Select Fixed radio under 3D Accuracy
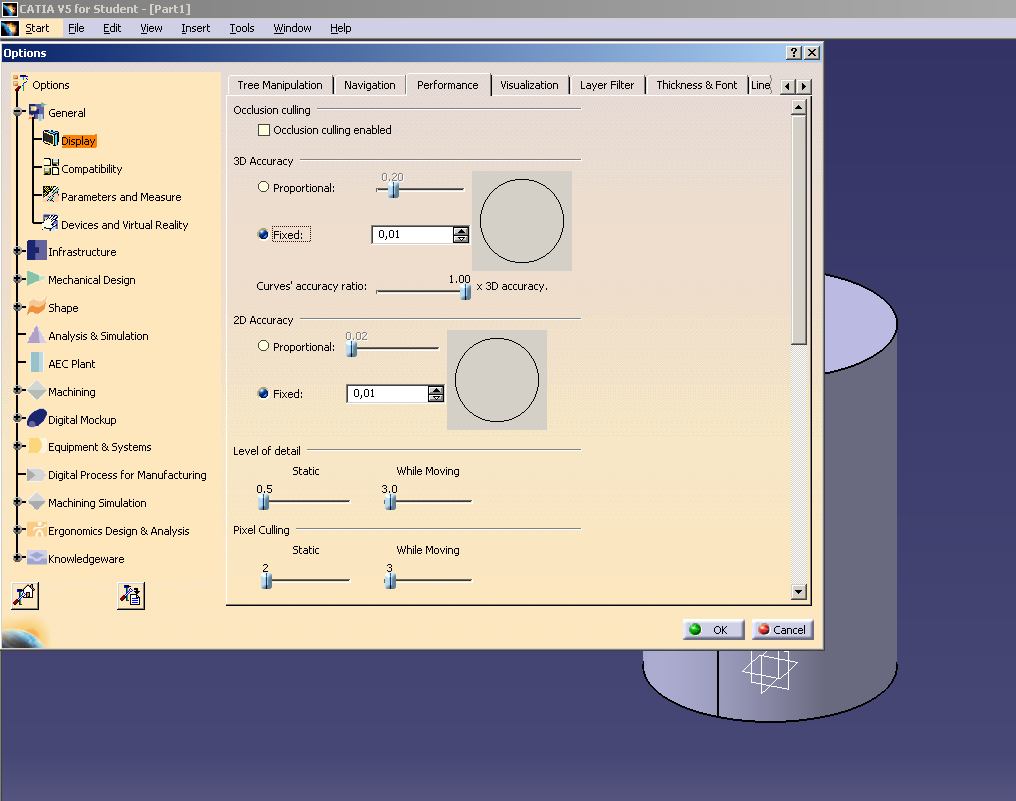The height and width of the screenshot is (801, 1016). [263, 234]
